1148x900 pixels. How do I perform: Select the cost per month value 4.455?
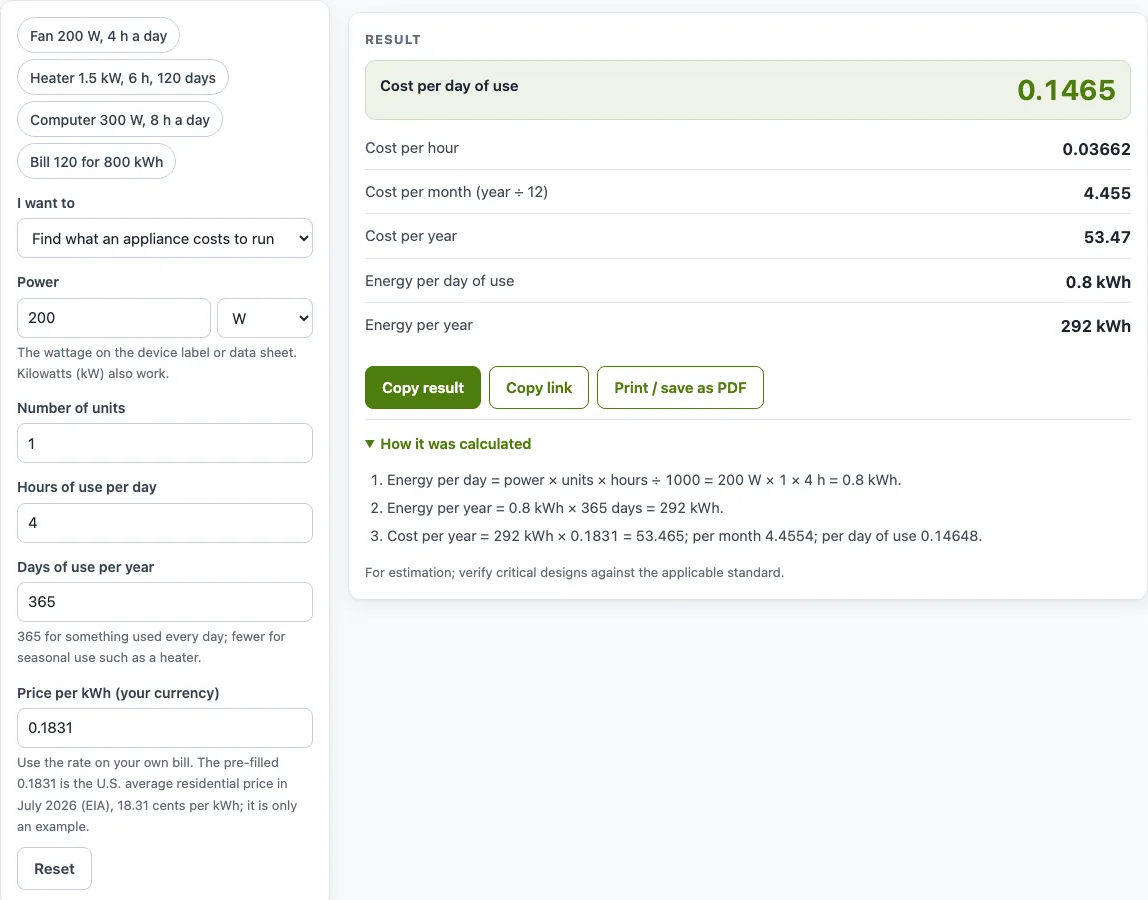(x=1107, y=193)
